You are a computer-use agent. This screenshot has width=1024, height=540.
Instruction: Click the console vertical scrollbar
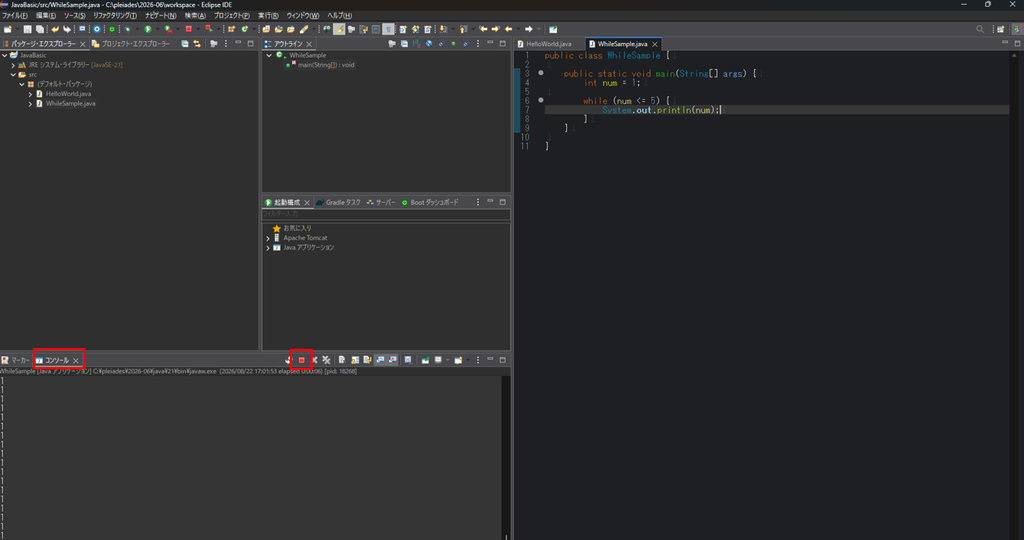(x=505, y=457)
